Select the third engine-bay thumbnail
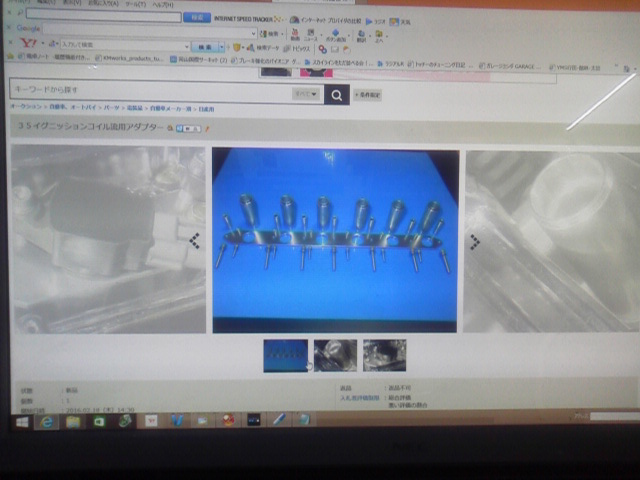This screenshot has width=640, height=480. coord(384,355)
